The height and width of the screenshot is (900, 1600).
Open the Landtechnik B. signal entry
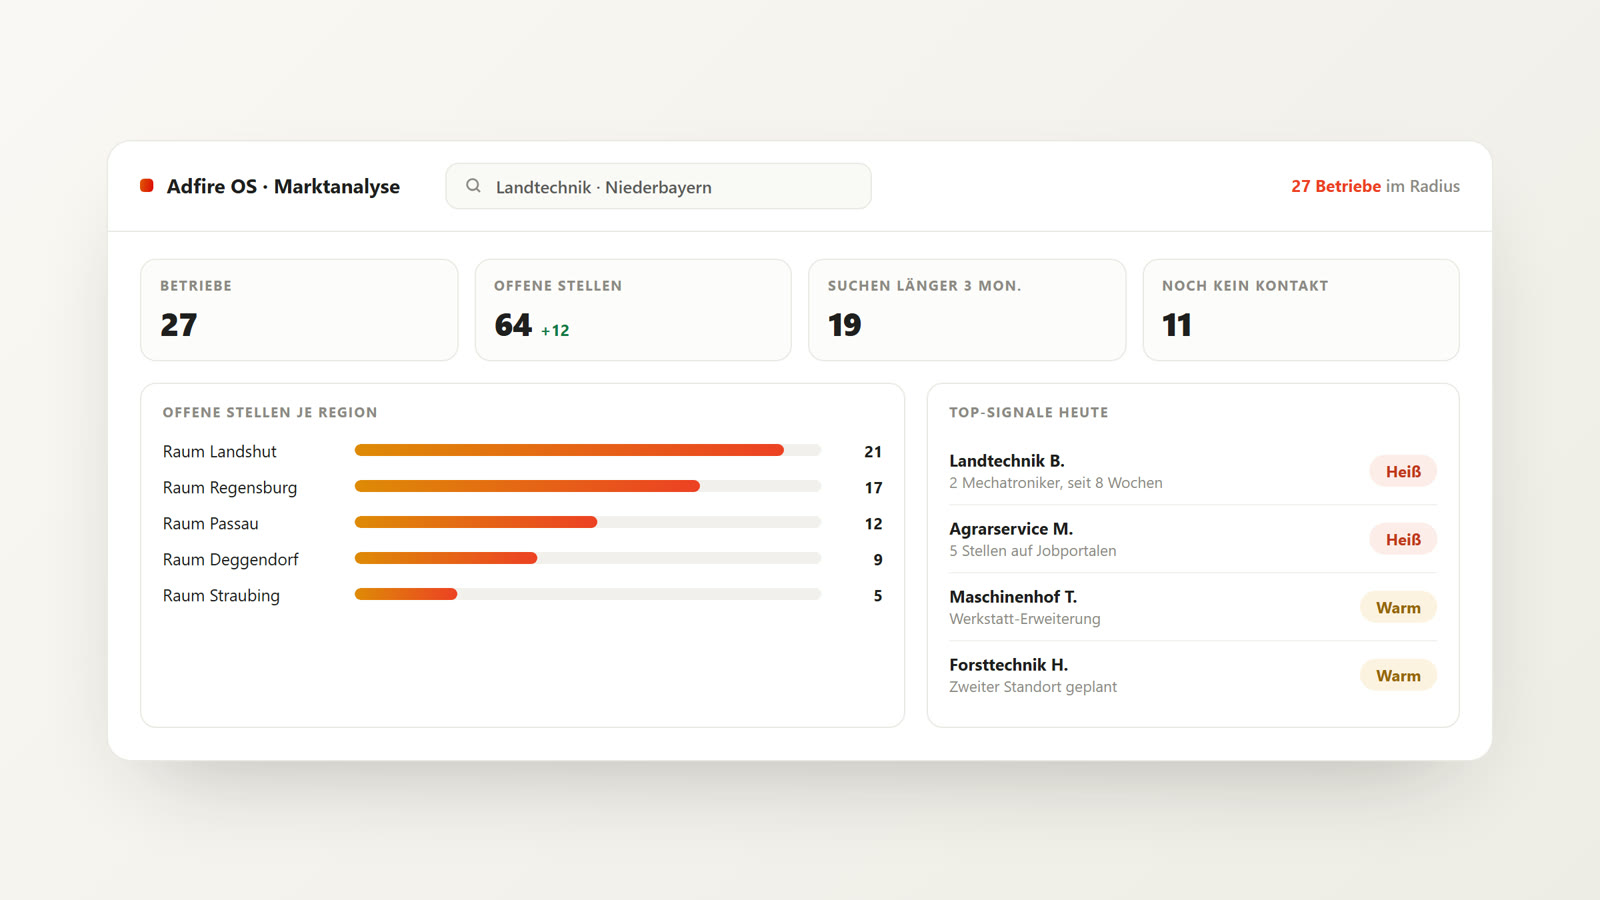(1193, 471)
